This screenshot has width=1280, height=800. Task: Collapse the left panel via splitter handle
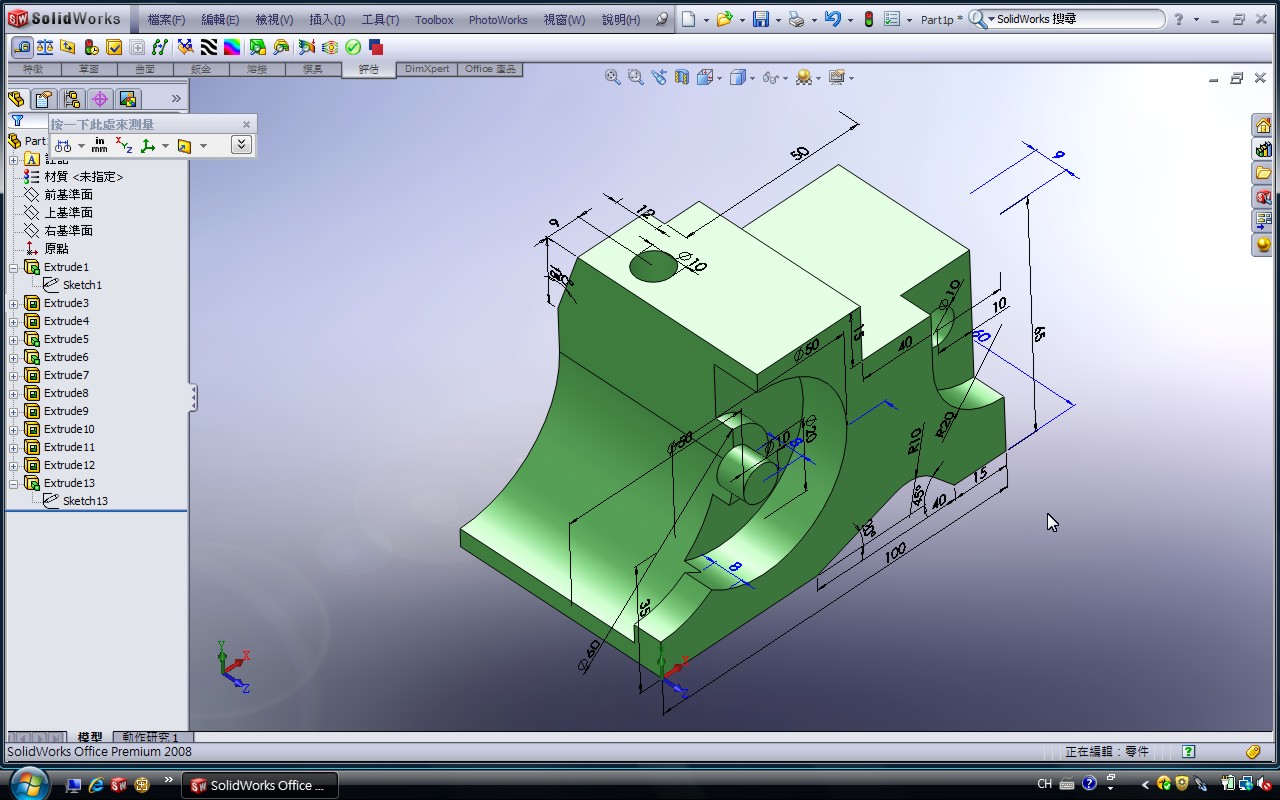(x=193, y=398)
